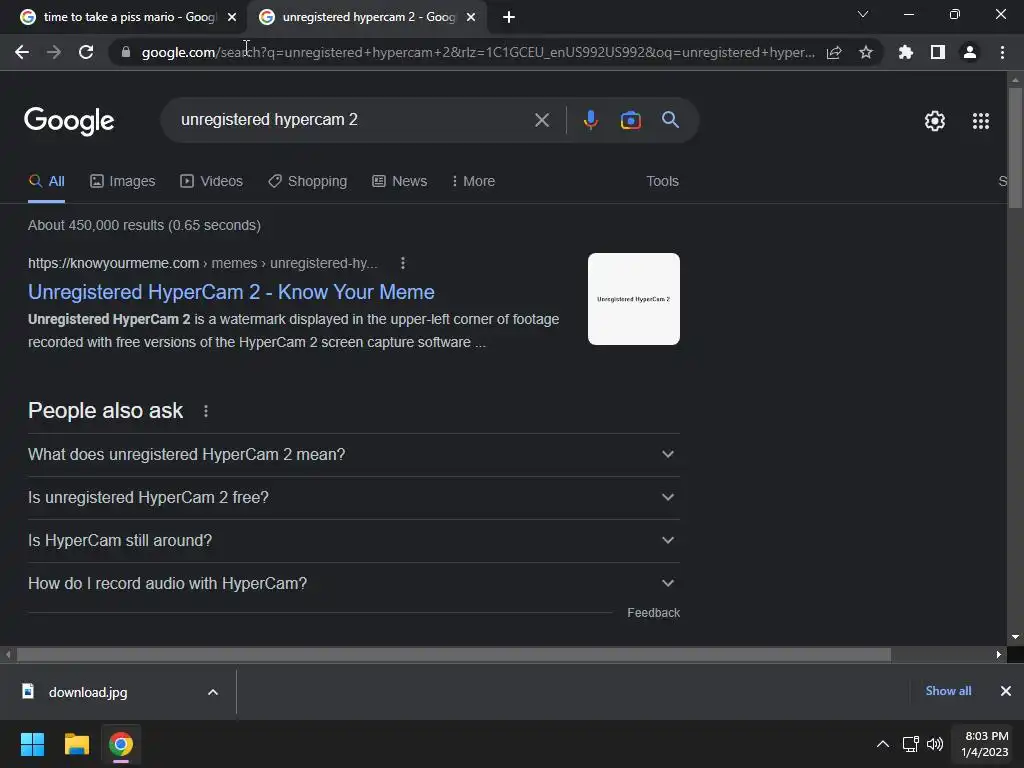Click the Chrome icon in the taskbar
The image size is (1024, 768).
click(x=121, y=744)
